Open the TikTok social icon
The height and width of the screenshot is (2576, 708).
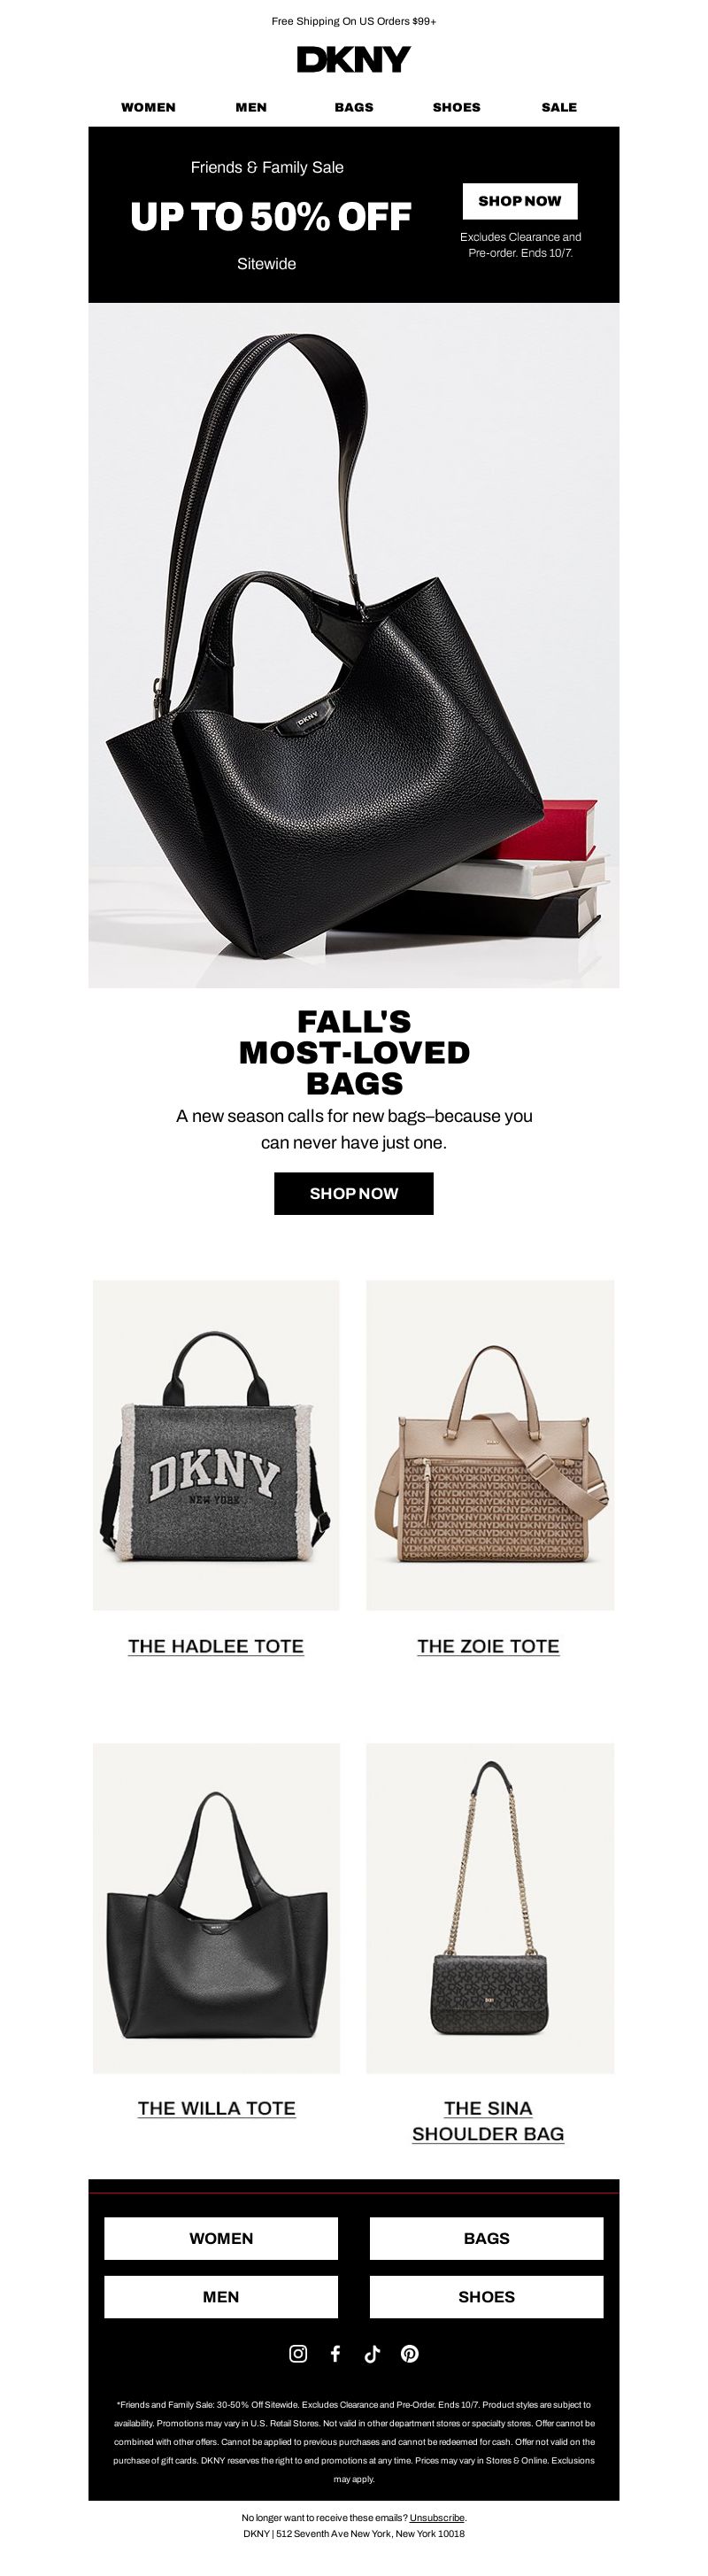pos(372,2353)
